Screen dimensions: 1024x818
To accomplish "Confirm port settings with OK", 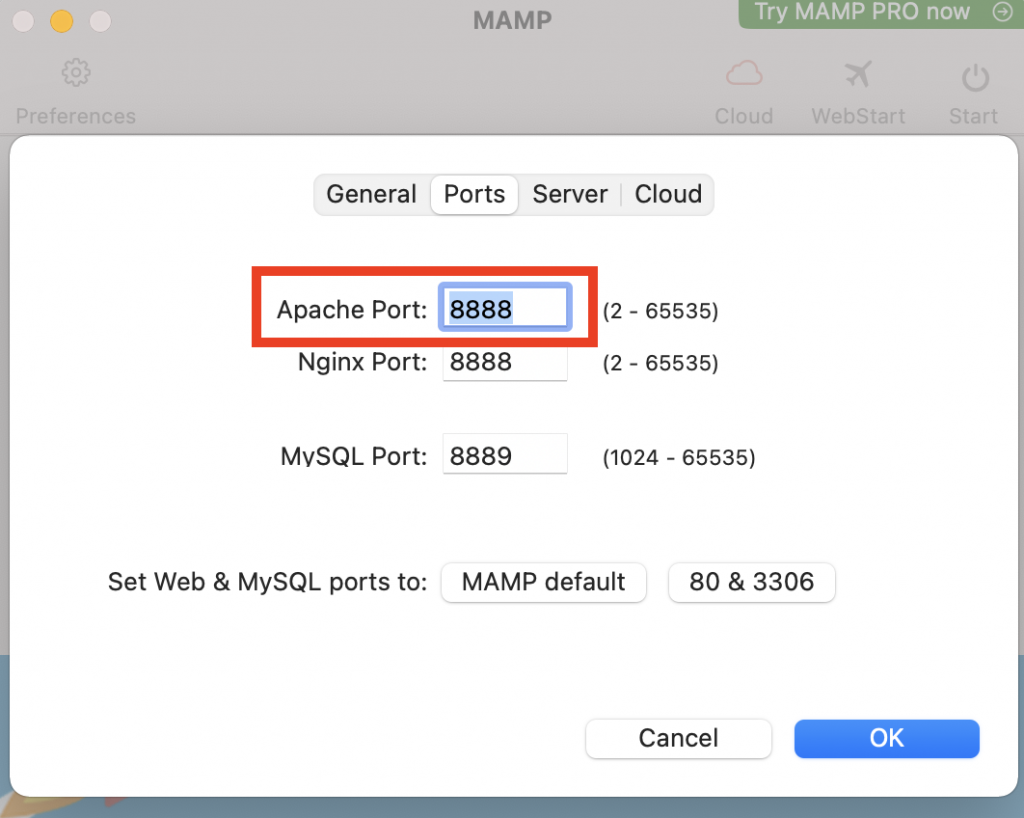I will coord(887,738).
